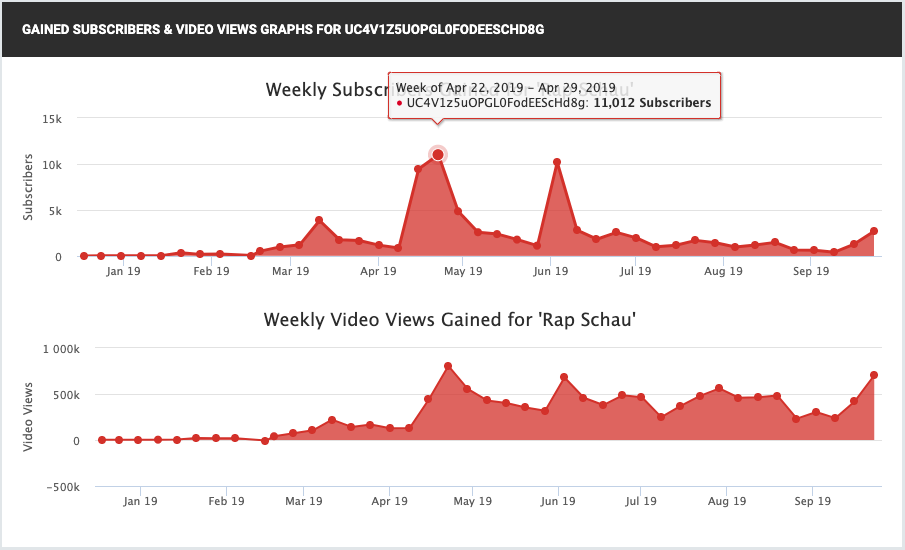The width and height of the screenshot is (905, 550).
Task: Click the tooltip showing Week of Apr 22, 2019
Action: pyautogui.click(x=554, y=96)
